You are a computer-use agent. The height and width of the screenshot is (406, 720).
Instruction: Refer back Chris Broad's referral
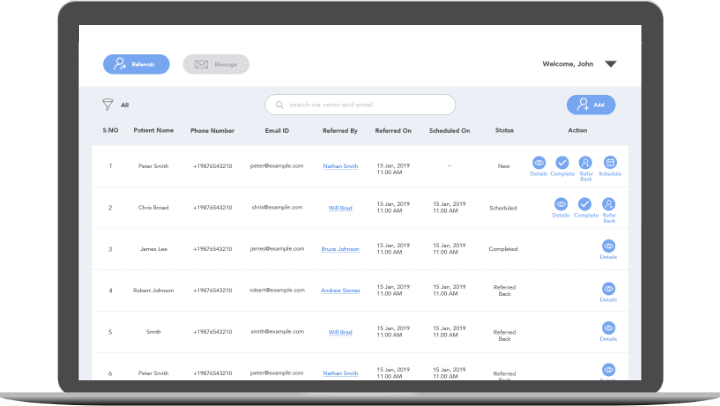pyautogui.click(x=609, y=204)
